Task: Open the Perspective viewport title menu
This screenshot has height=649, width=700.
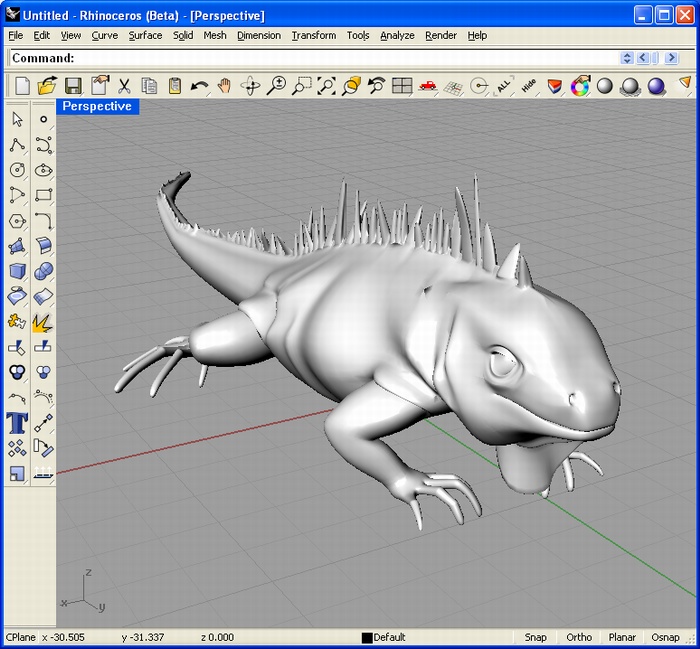Action: click(97, 106)
